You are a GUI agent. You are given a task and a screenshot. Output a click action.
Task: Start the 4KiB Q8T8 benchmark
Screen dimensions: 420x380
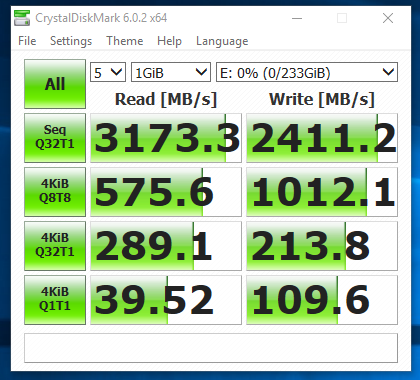55,192
